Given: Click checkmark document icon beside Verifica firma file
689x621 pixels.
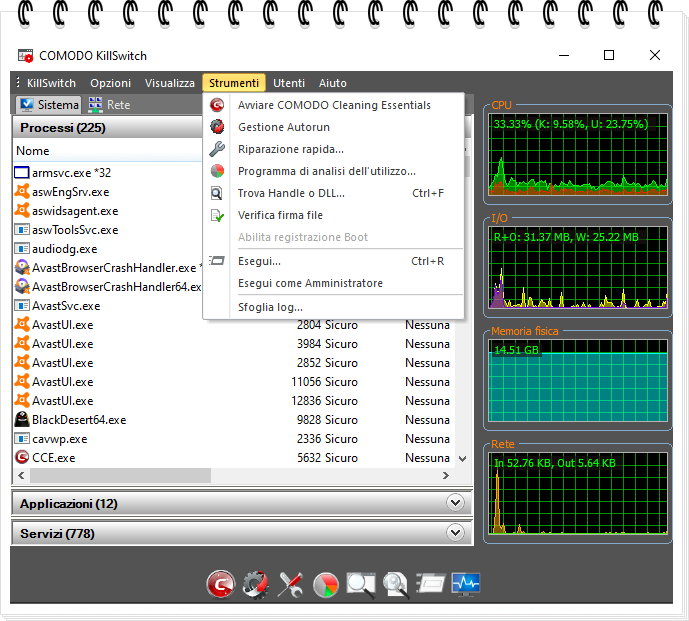Looking at the screenshot, I should (217, 215).
